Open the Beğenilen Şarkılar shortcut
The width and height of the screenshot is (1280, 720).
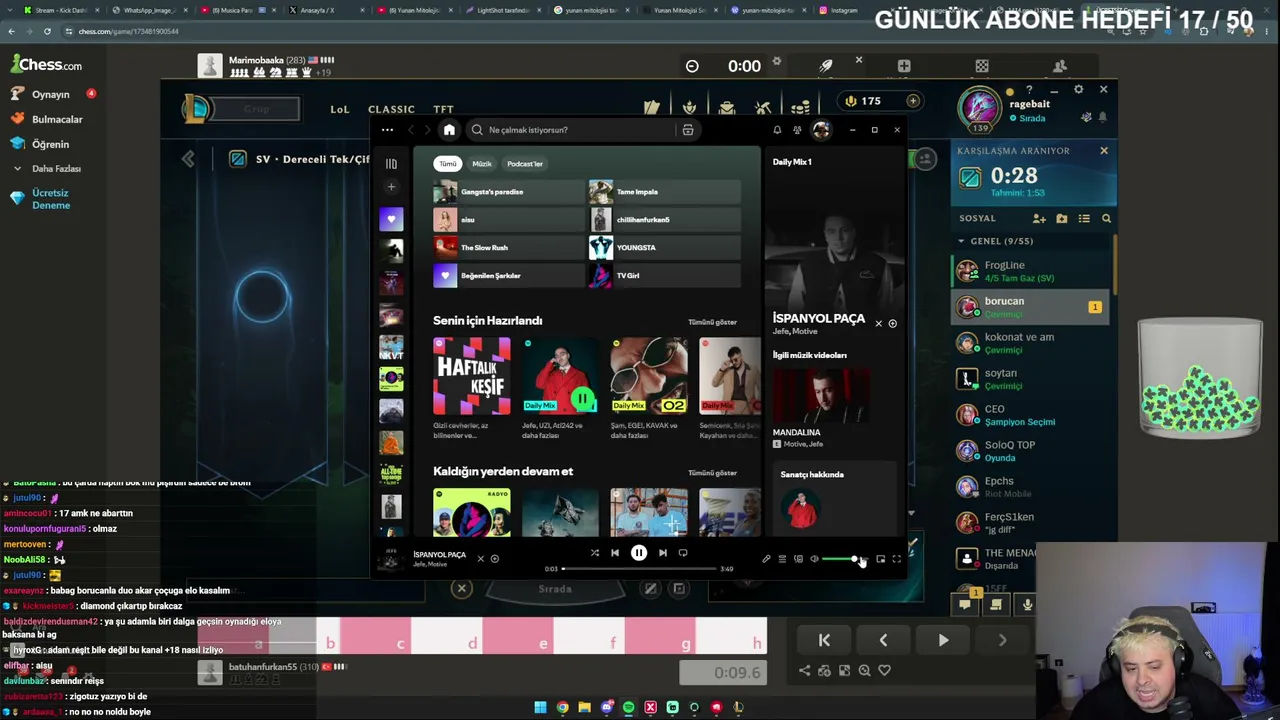coord(508,276)
